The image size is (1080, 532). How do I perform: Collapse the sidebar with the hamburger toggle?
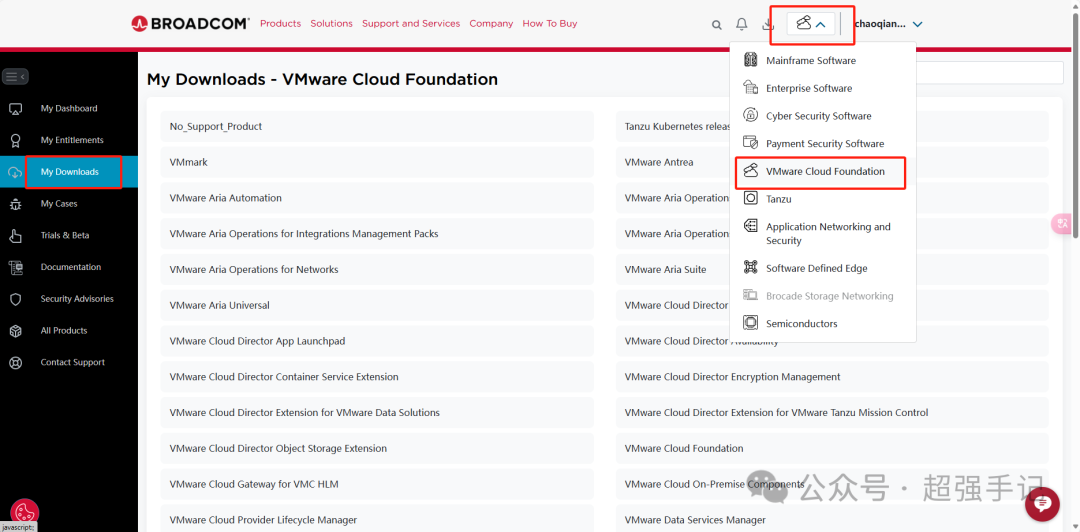pos(15,76)
